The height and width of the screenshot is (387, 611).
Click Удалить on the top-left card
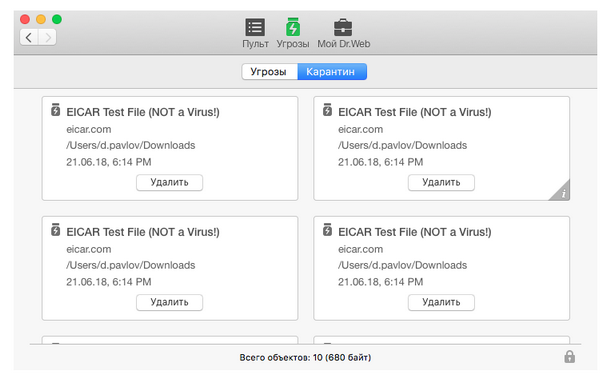click(170, 182)
